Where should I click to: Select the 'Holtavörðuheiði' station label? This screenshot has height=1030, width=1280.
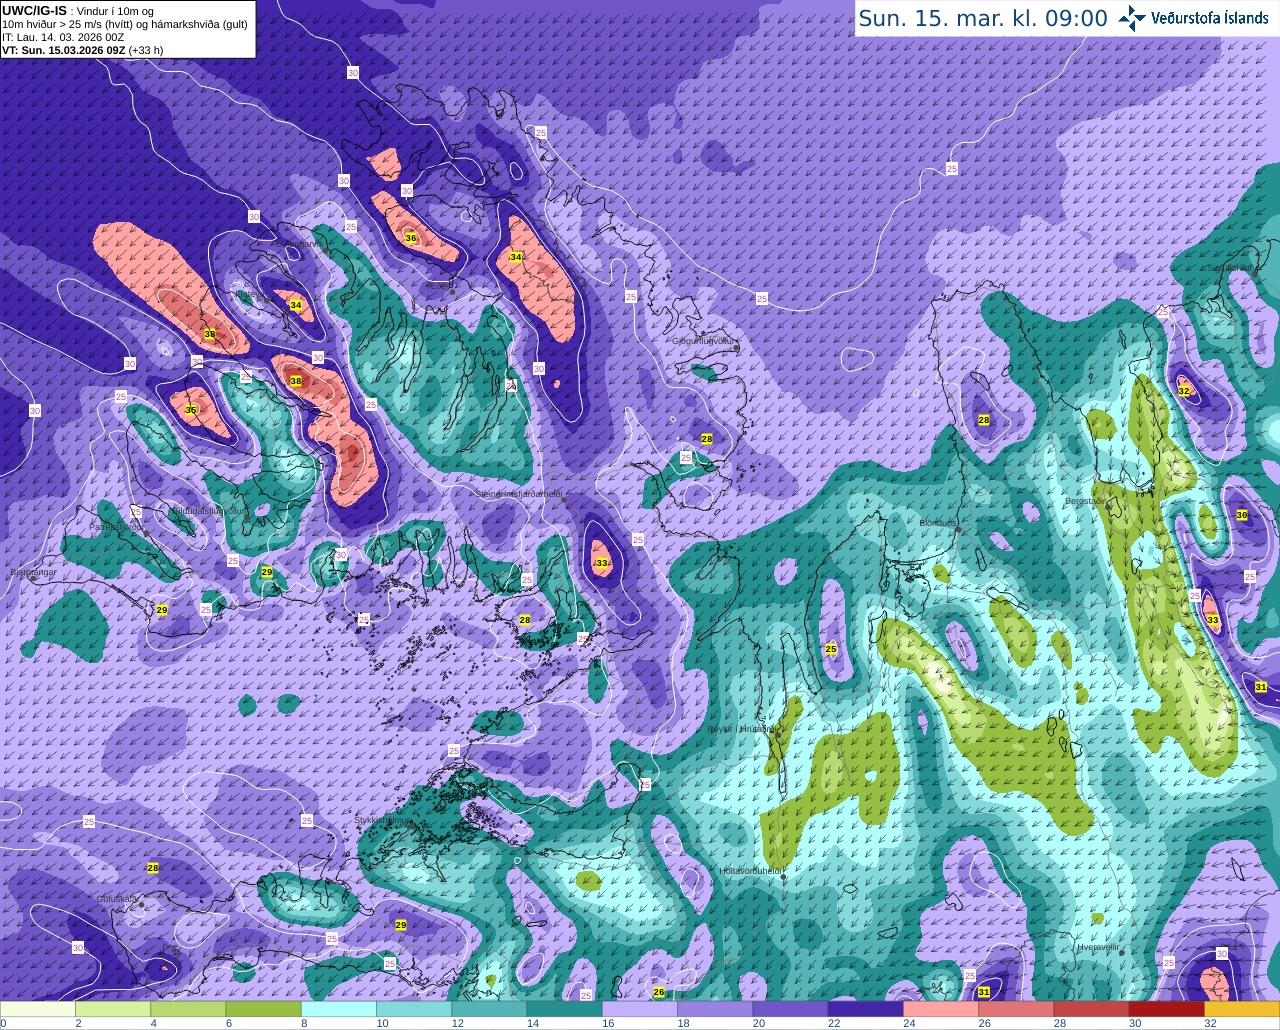(750, 870)
